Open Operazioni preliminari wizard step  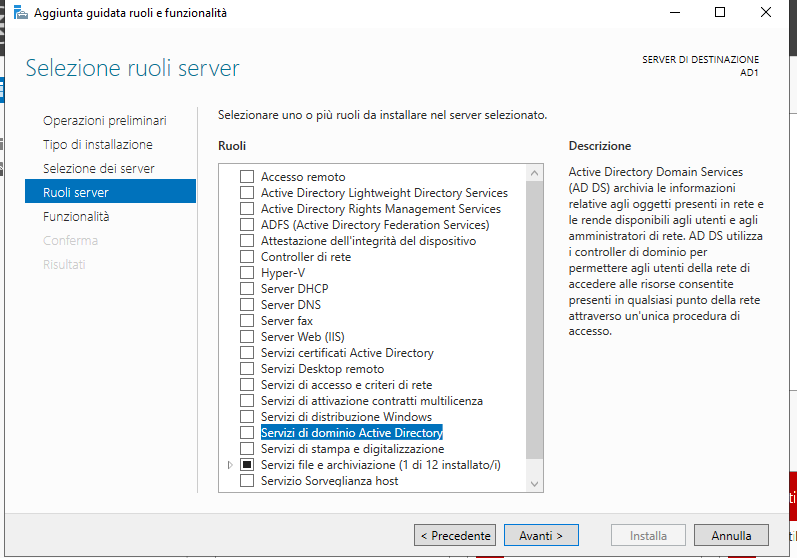pos(105,120)
